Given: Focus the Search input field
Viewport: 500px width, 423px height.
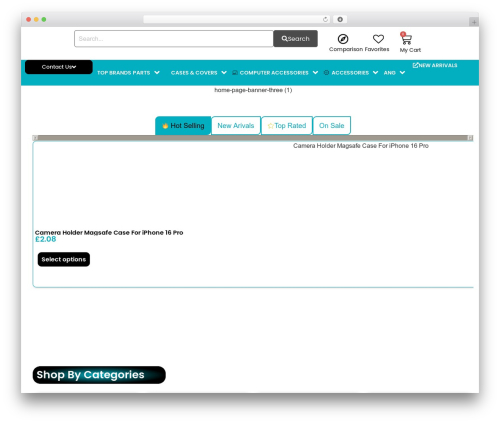Looking at the screenshot, I should 174,39.
